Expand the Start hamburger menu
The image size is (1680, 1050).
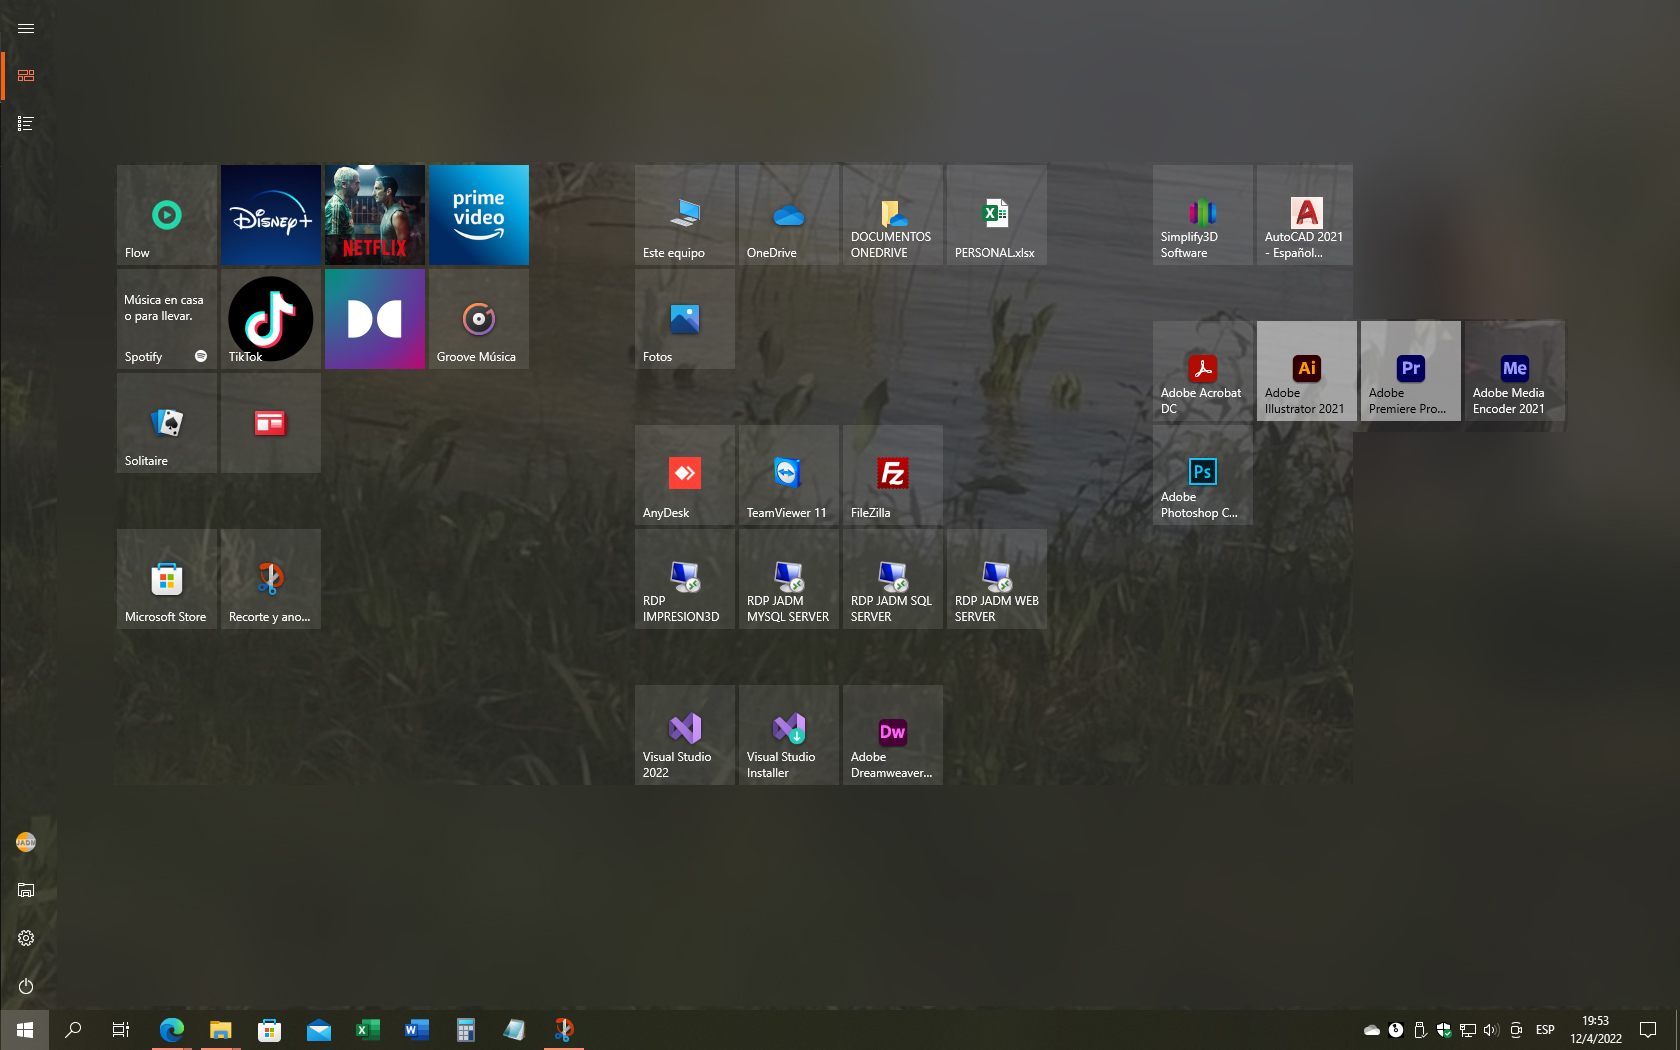[26, 28]
